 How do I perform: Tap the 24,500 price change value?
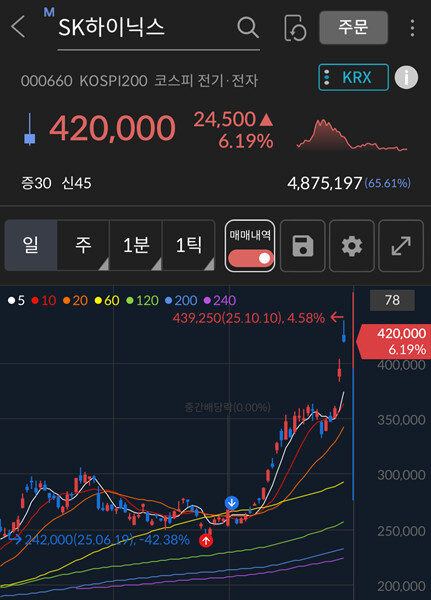225,119
